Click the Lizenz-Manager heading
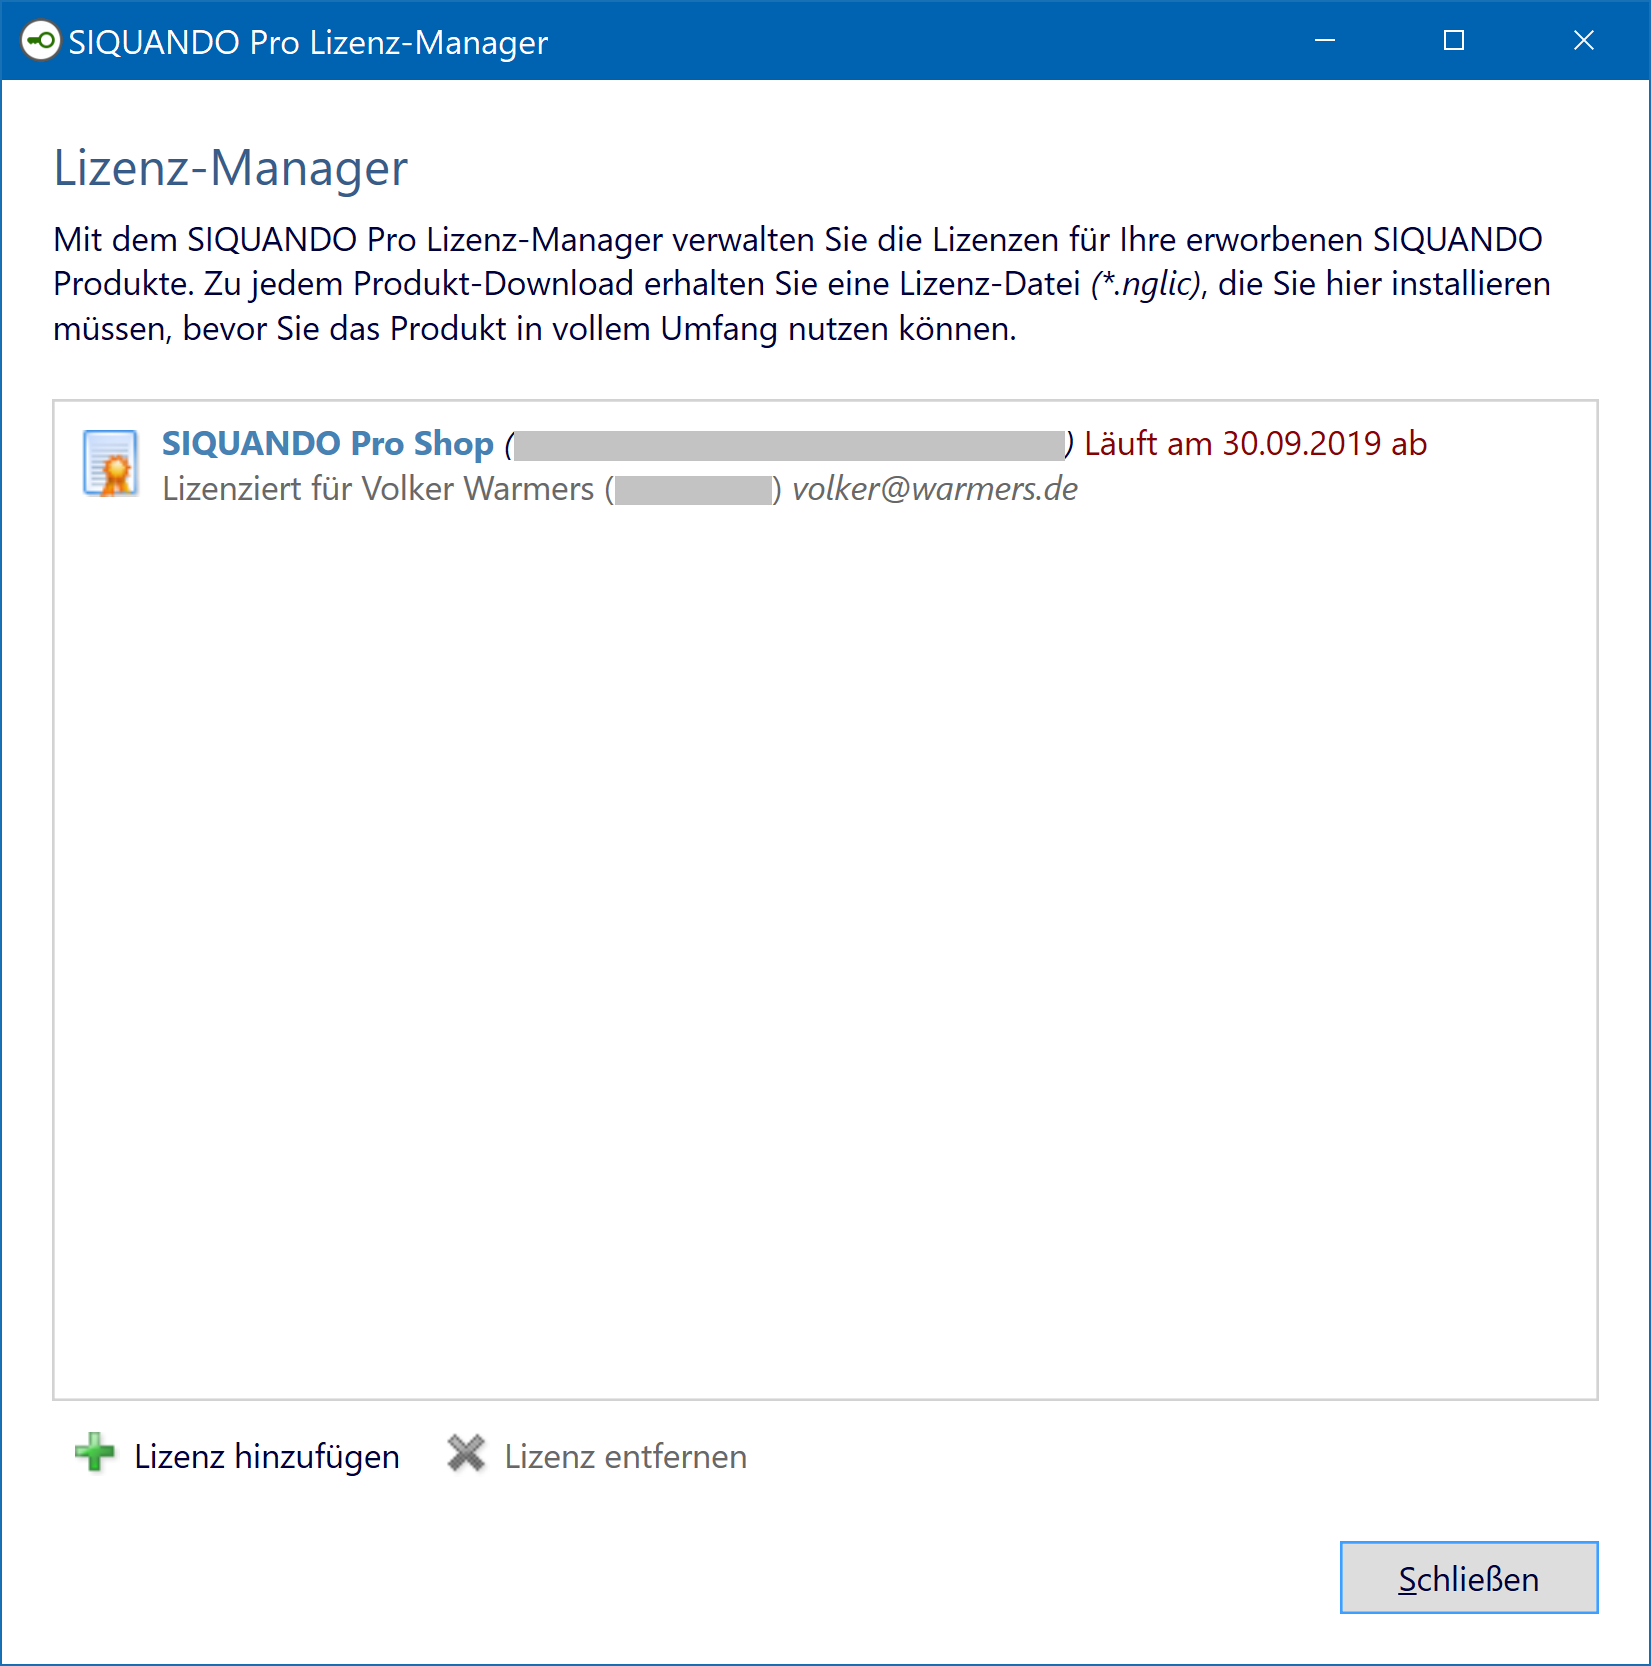 click(x=230, y=168)
